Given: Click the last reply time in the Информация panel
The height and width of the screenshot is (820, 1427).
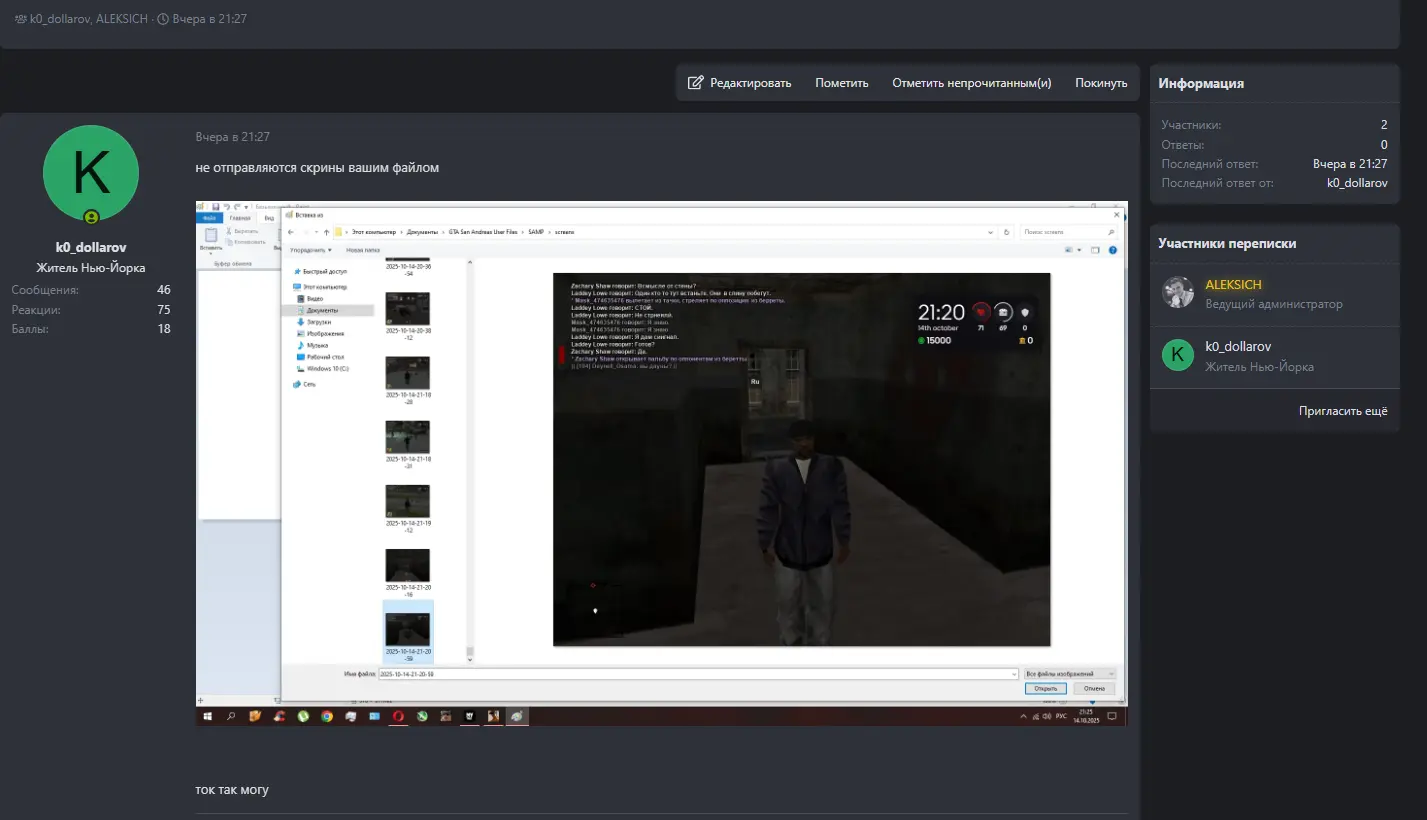Looking at the screenshot, I should (x=1350, y=164).
